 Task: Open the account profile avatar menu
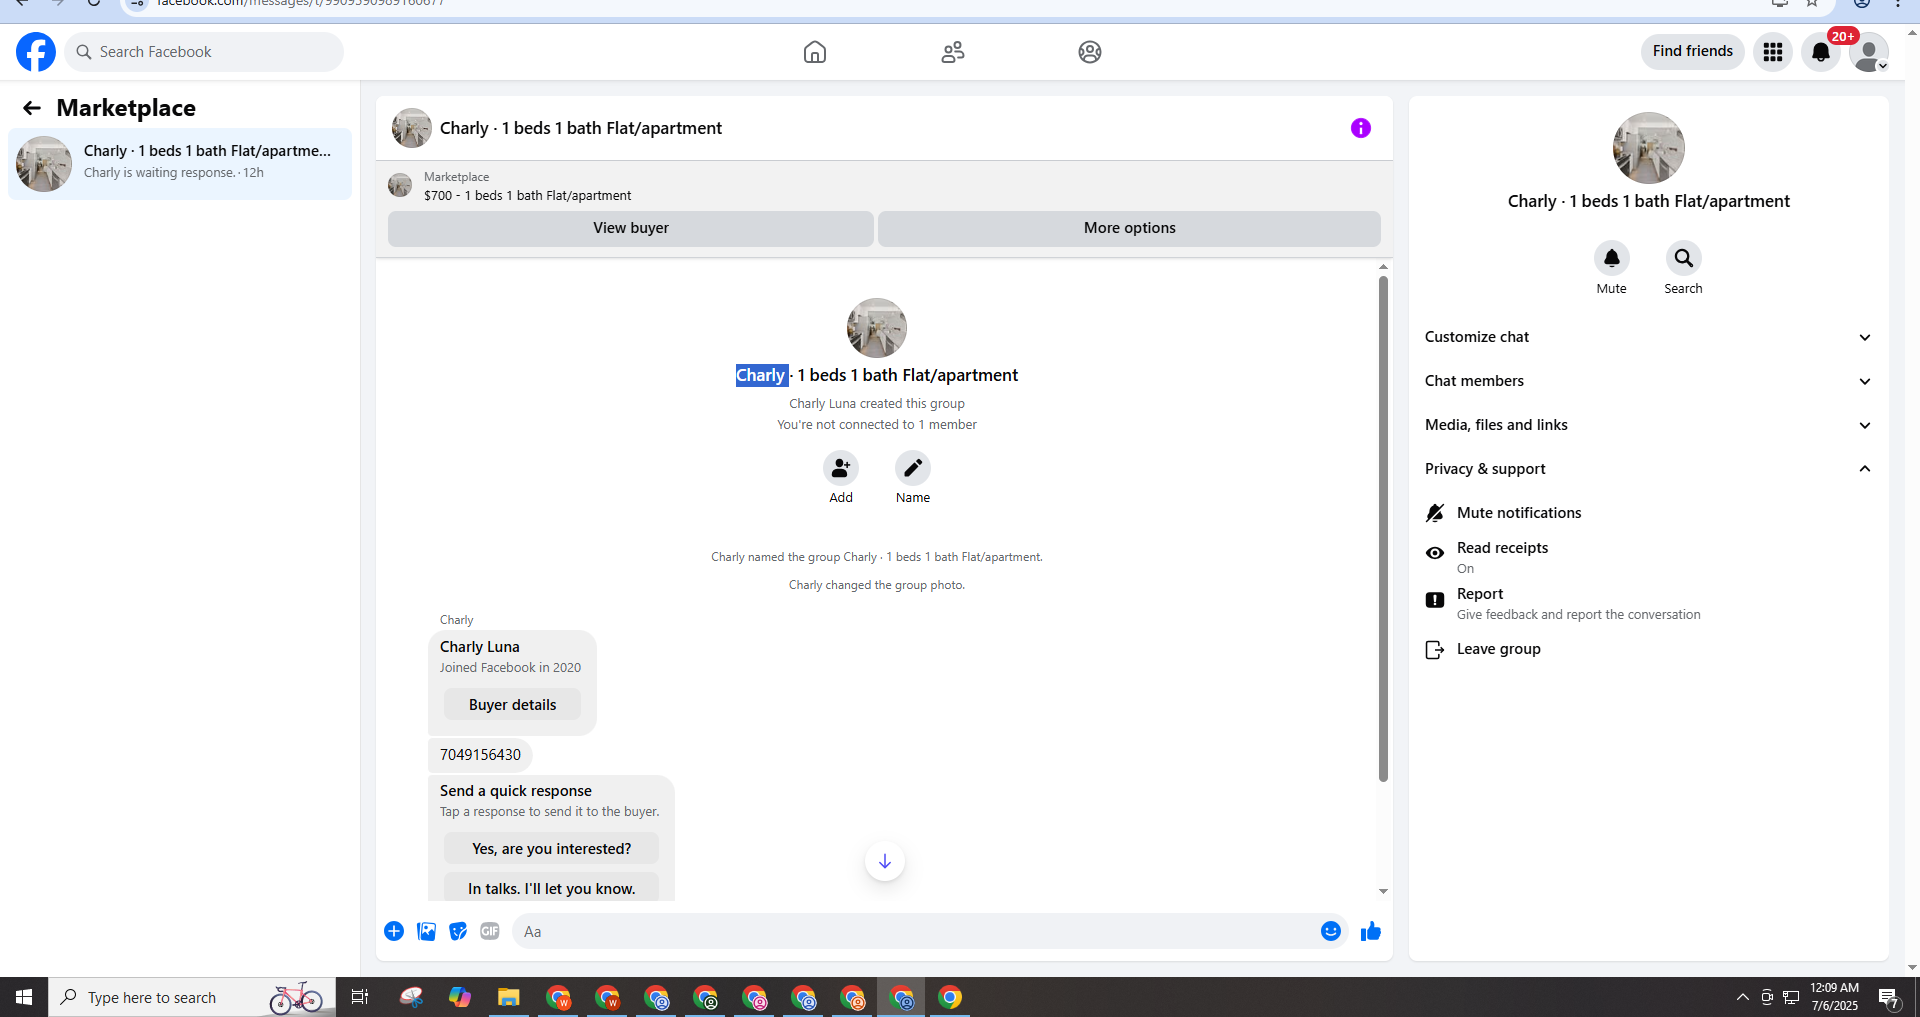[x=1869, y=52]
